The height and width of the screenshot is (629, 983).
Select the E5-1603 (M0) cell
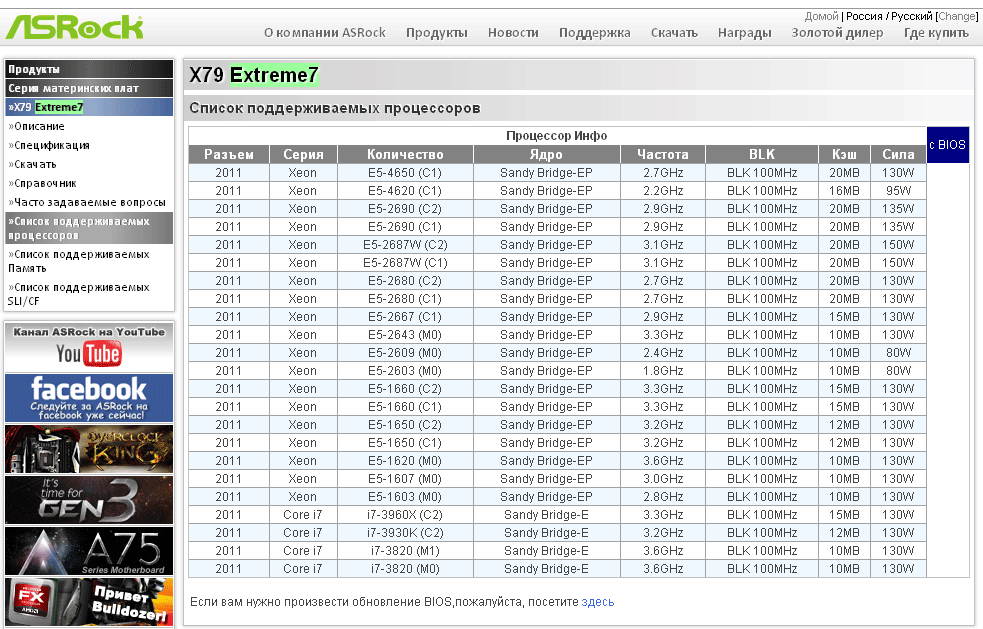(x=405, y=497)
